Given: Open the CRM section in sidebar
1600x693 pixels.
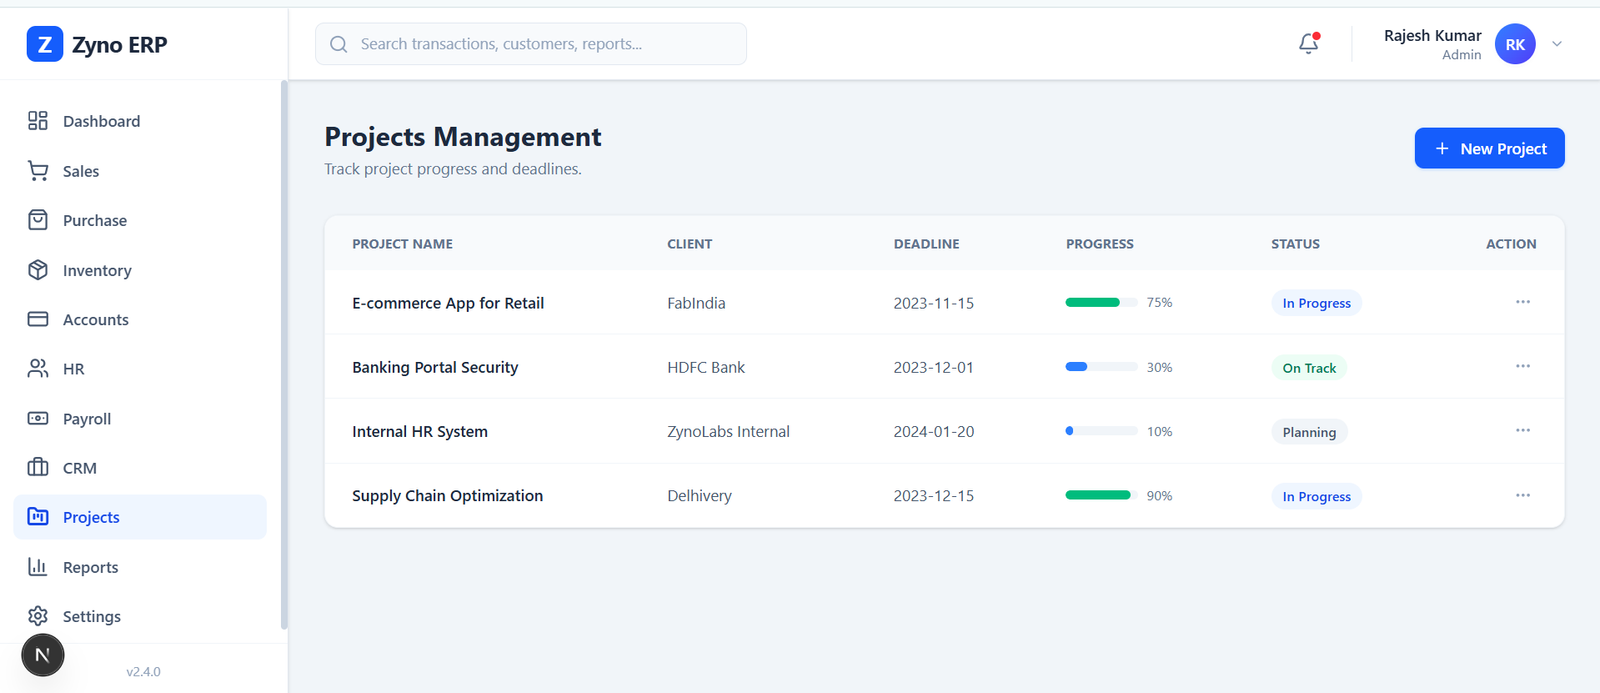Looking at the screenshot, I should click(x=79, y=468).
